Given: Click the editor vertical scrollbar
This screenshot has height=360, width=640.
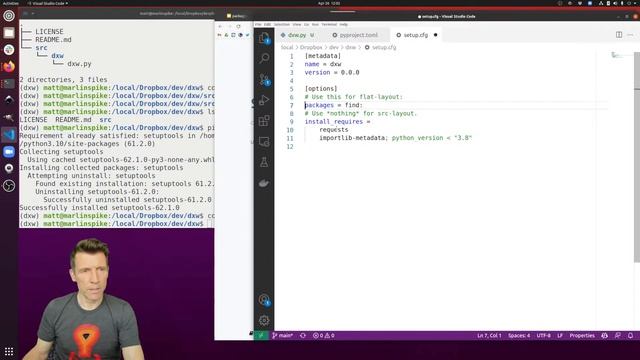Looking at the screenshot, I should [637, 157].
